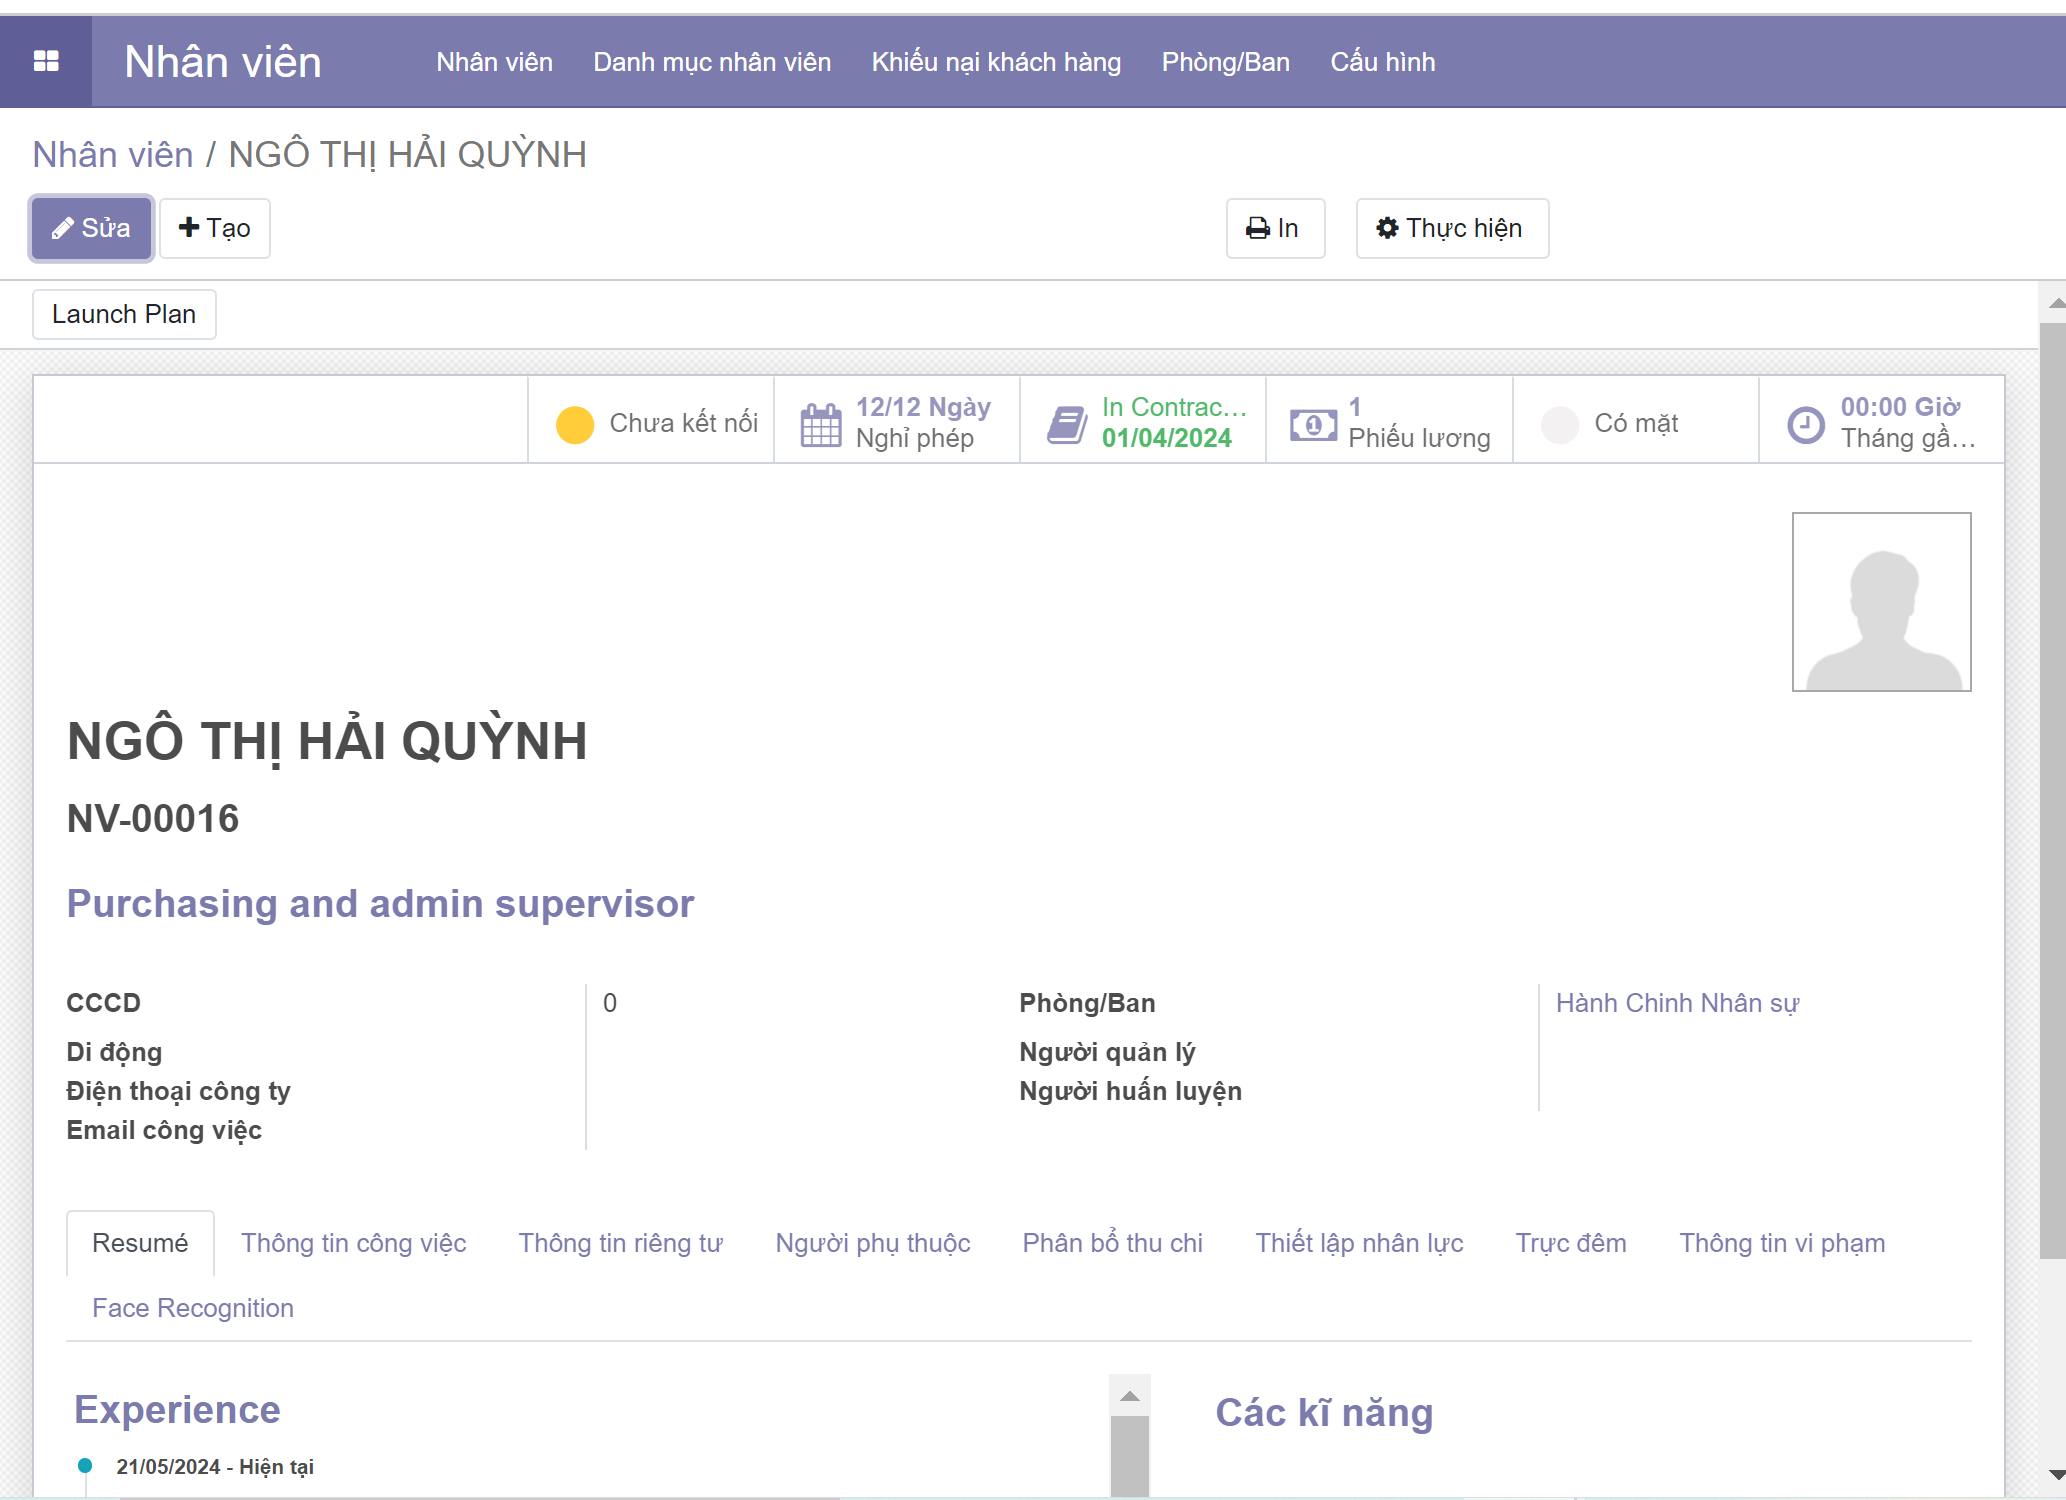This screenshot has width=2066, height=1500.
Task: Click the Sửa edit button
Action: pos(91,228)
